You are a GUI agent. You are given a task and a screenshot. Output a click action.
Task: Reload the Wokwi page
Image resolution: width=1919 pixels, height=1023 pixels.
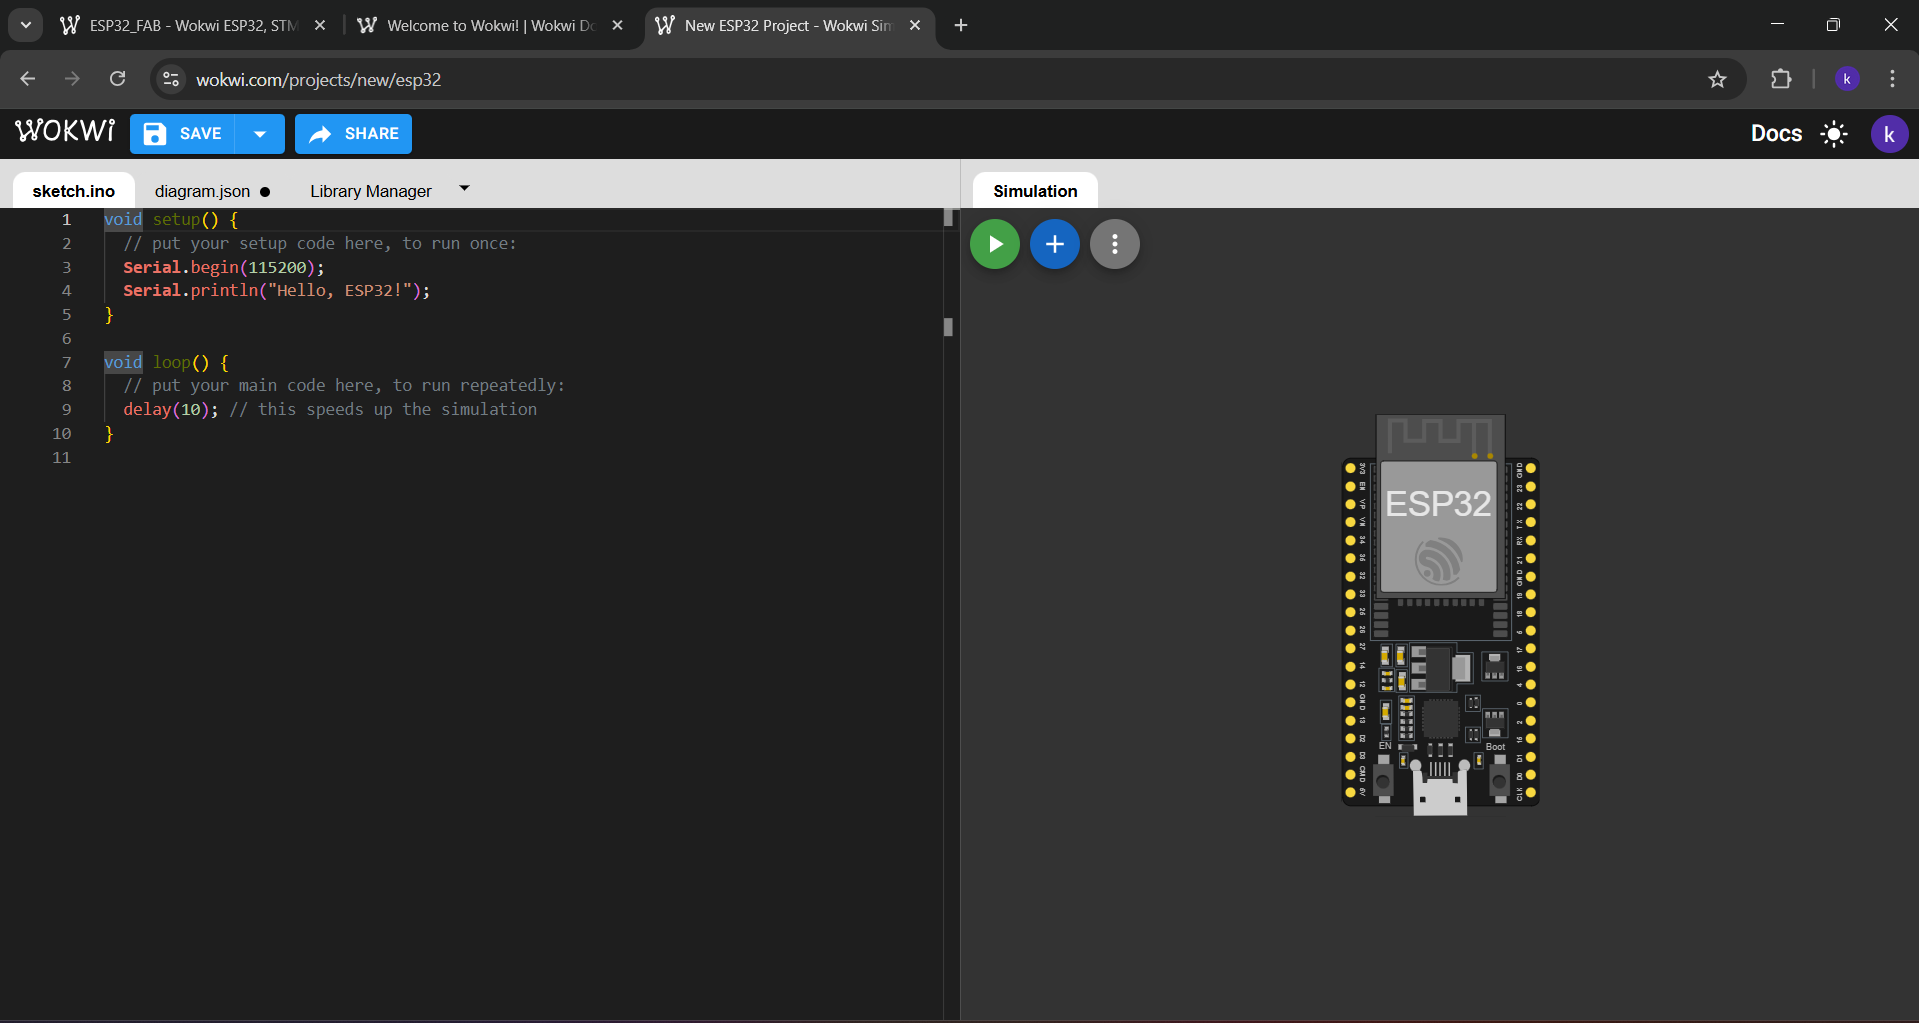click(117, 79)
